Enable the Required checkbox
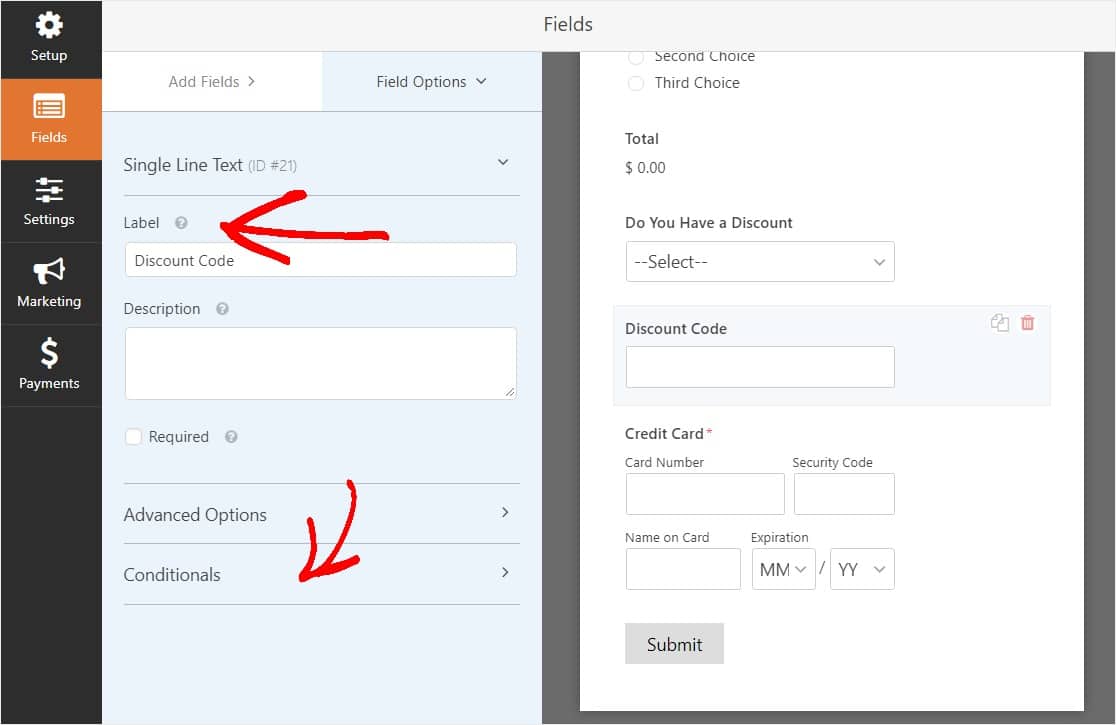Viewport: 1116px width, 725px height. coord(133,436)
